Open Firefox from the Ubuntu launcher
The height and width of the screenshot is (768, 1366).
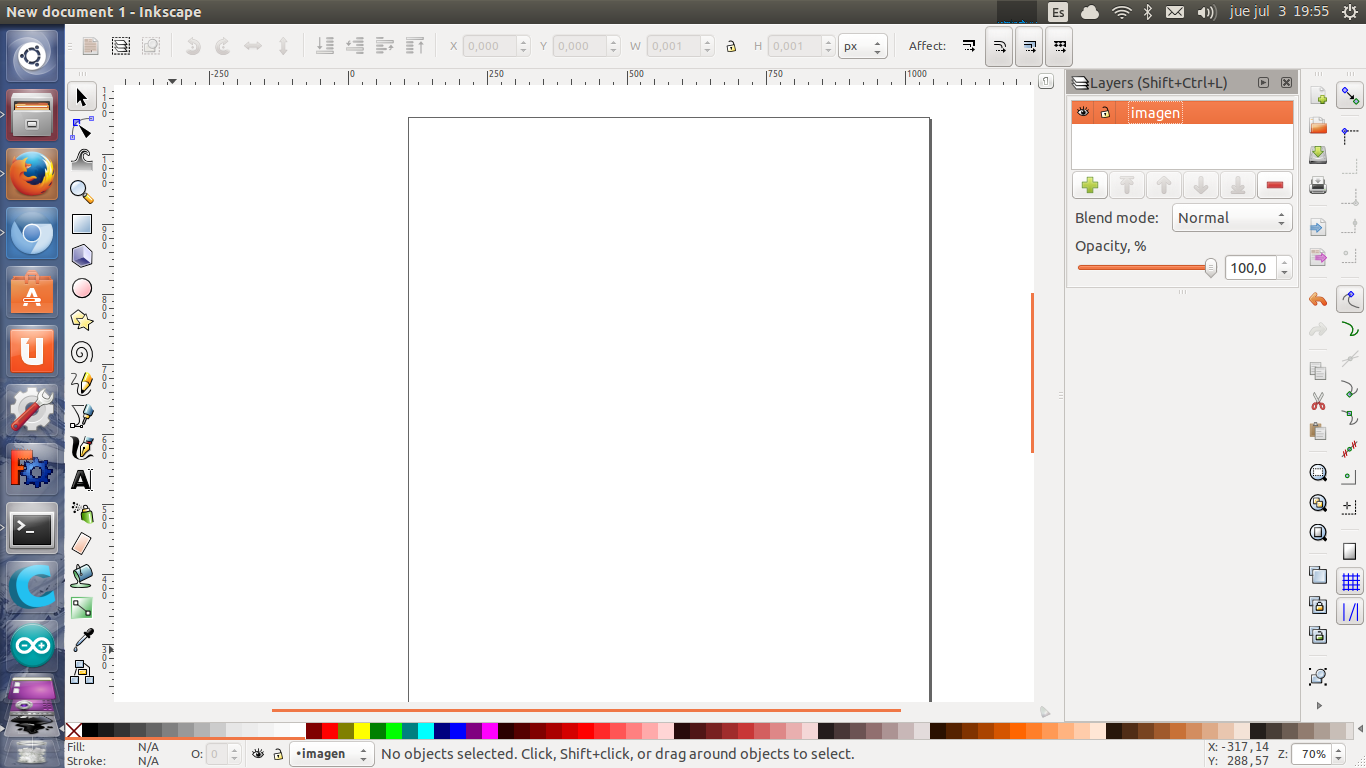(x=32, y=174)
